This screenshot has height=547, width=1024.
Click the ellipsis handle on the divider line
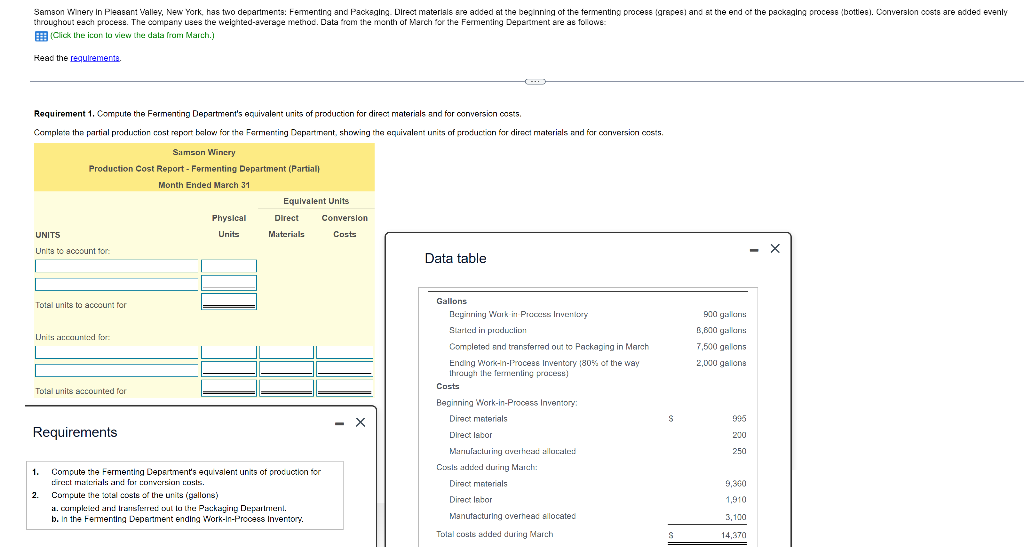(535, 82)
